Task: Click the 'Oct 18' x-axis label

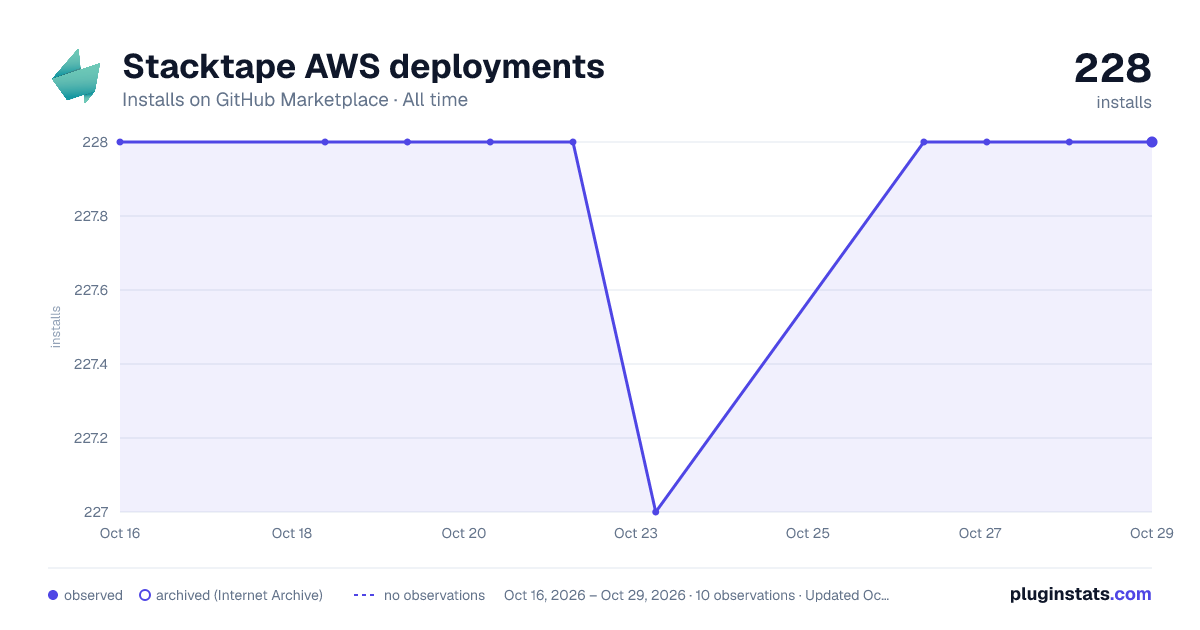Action: coord(292,533)
